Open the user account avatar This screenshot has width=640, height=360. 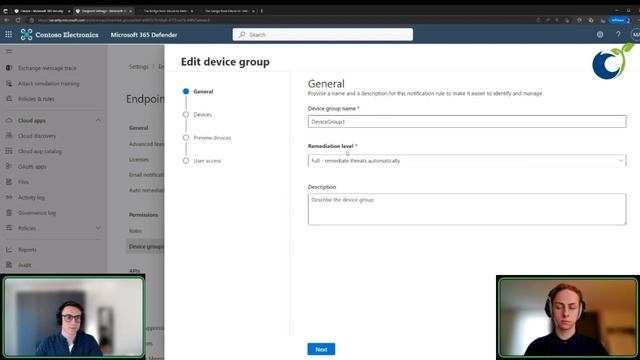point(635,35)
